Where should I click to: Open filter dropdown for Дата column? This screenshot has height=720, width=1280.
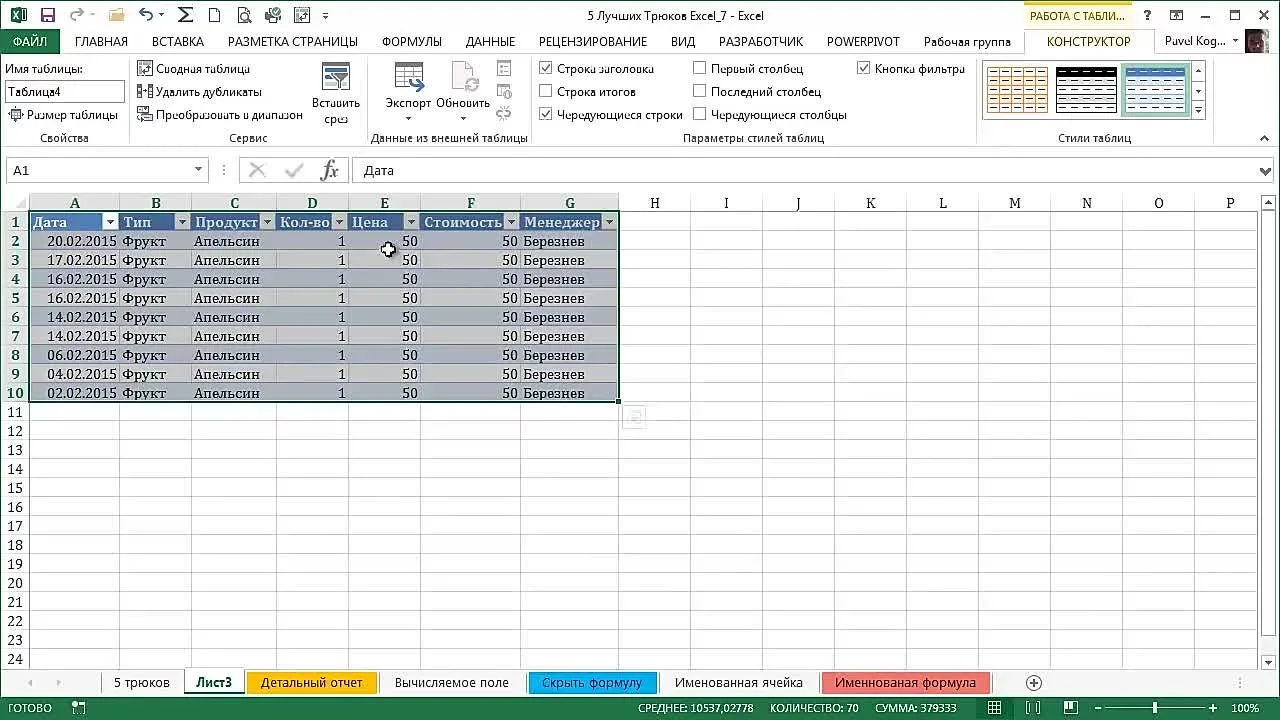(x=109, y=222)
